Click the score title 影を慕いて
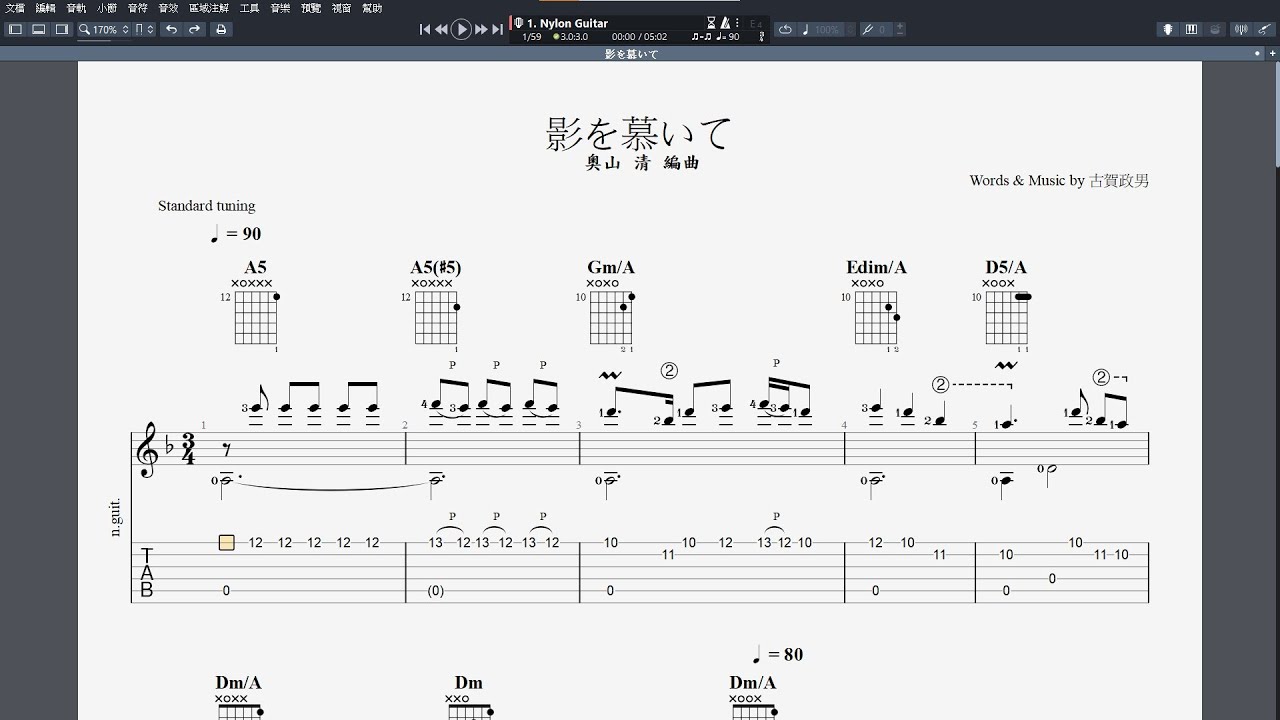 point(639,133)
